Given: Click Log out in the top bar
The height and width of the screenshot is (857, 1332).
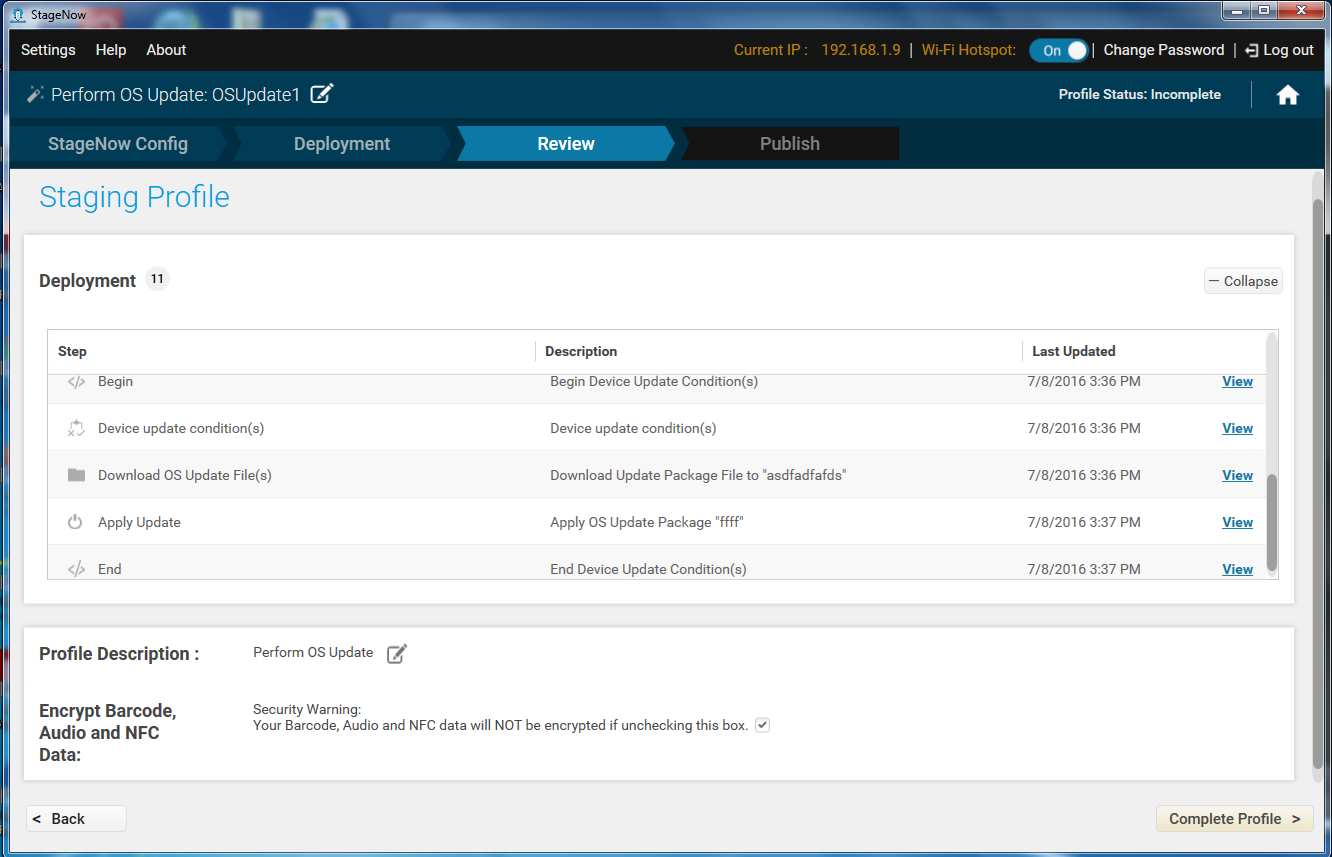Looking at the screenshot, I should pyautogui.click(x=1279, y=50).
